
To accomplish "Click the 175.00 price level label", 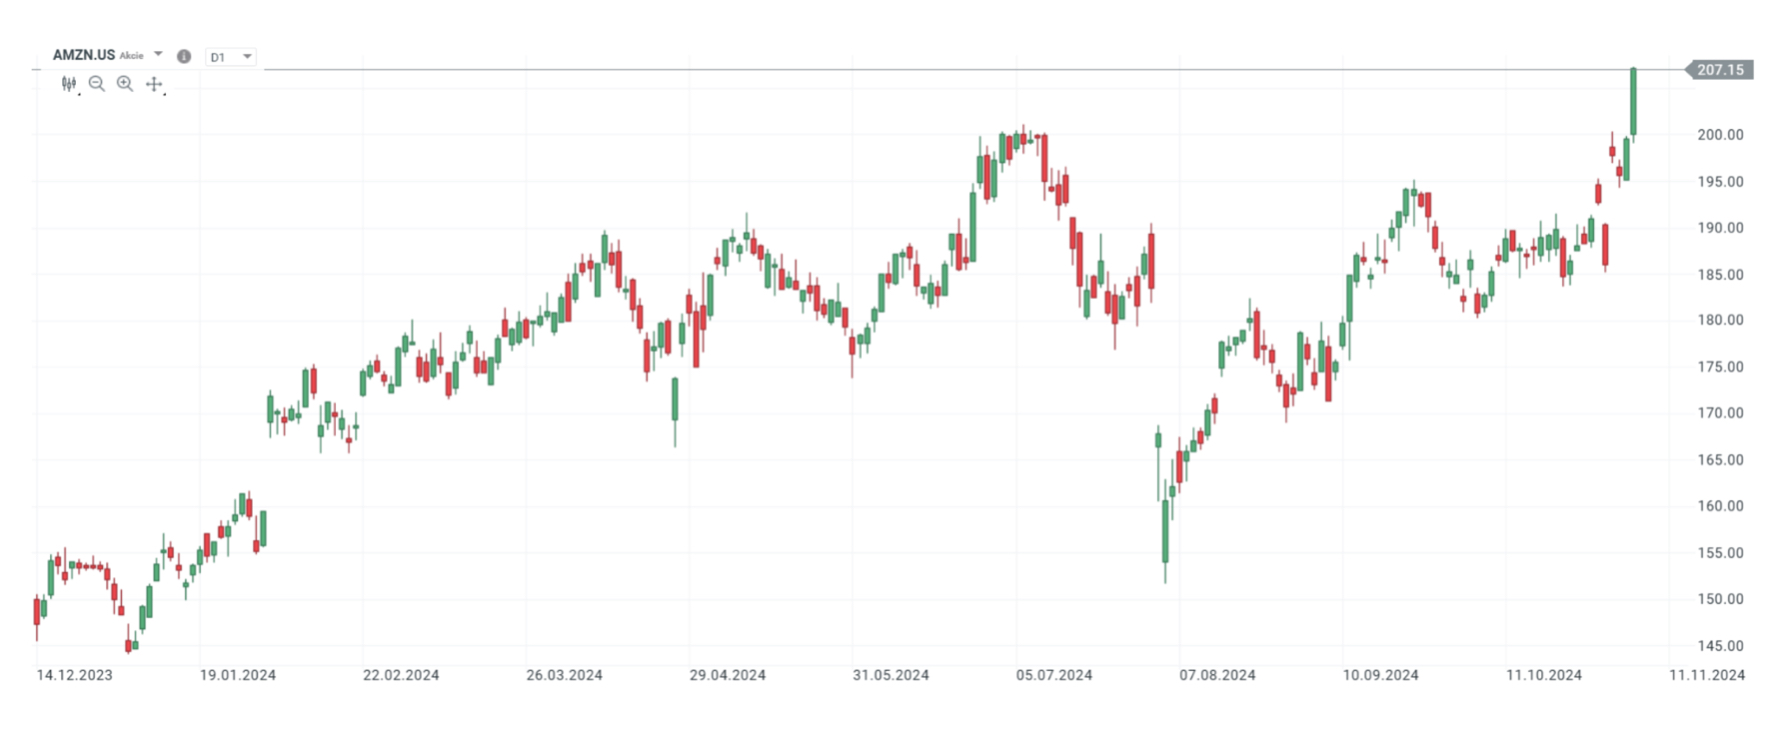I will click(x=1720, y=367).
